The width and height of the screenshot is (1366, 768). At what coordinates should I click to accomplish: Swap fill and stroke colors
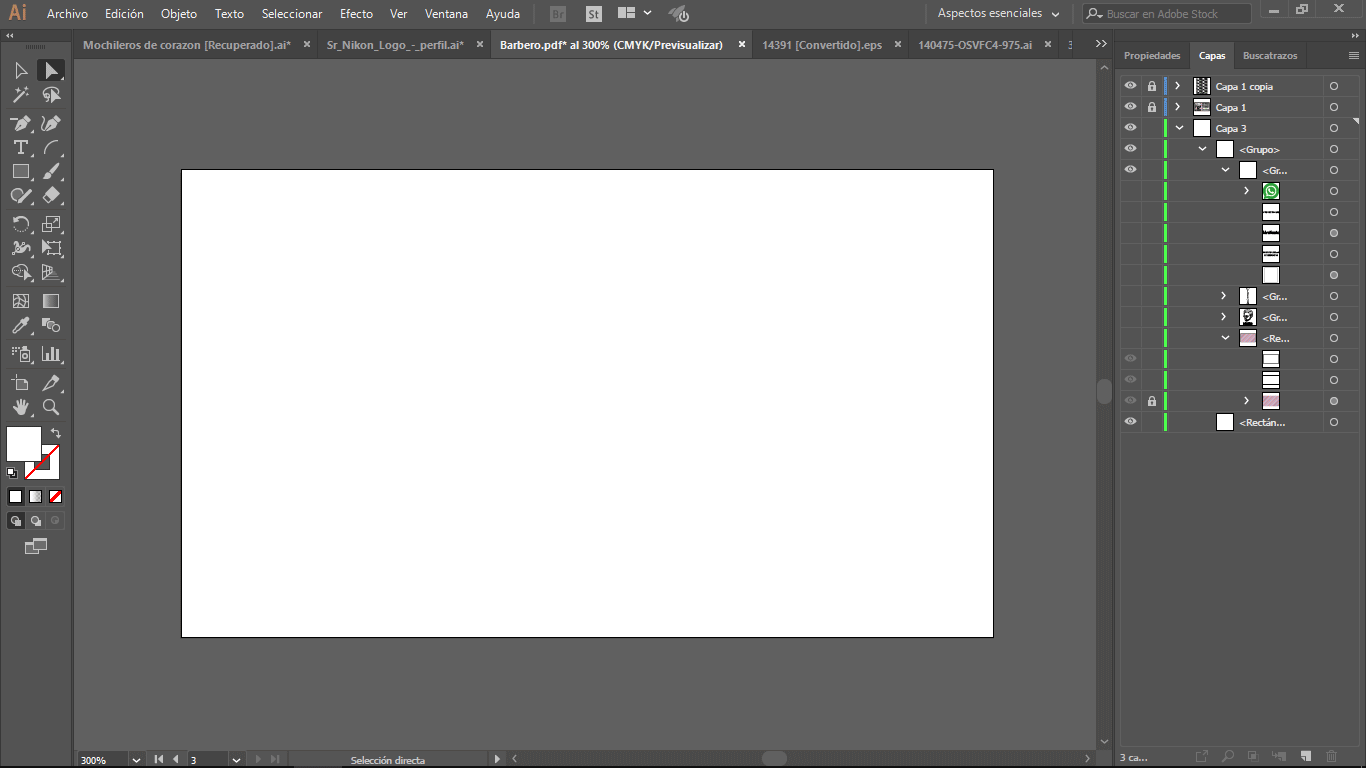(x=56, y=433)
